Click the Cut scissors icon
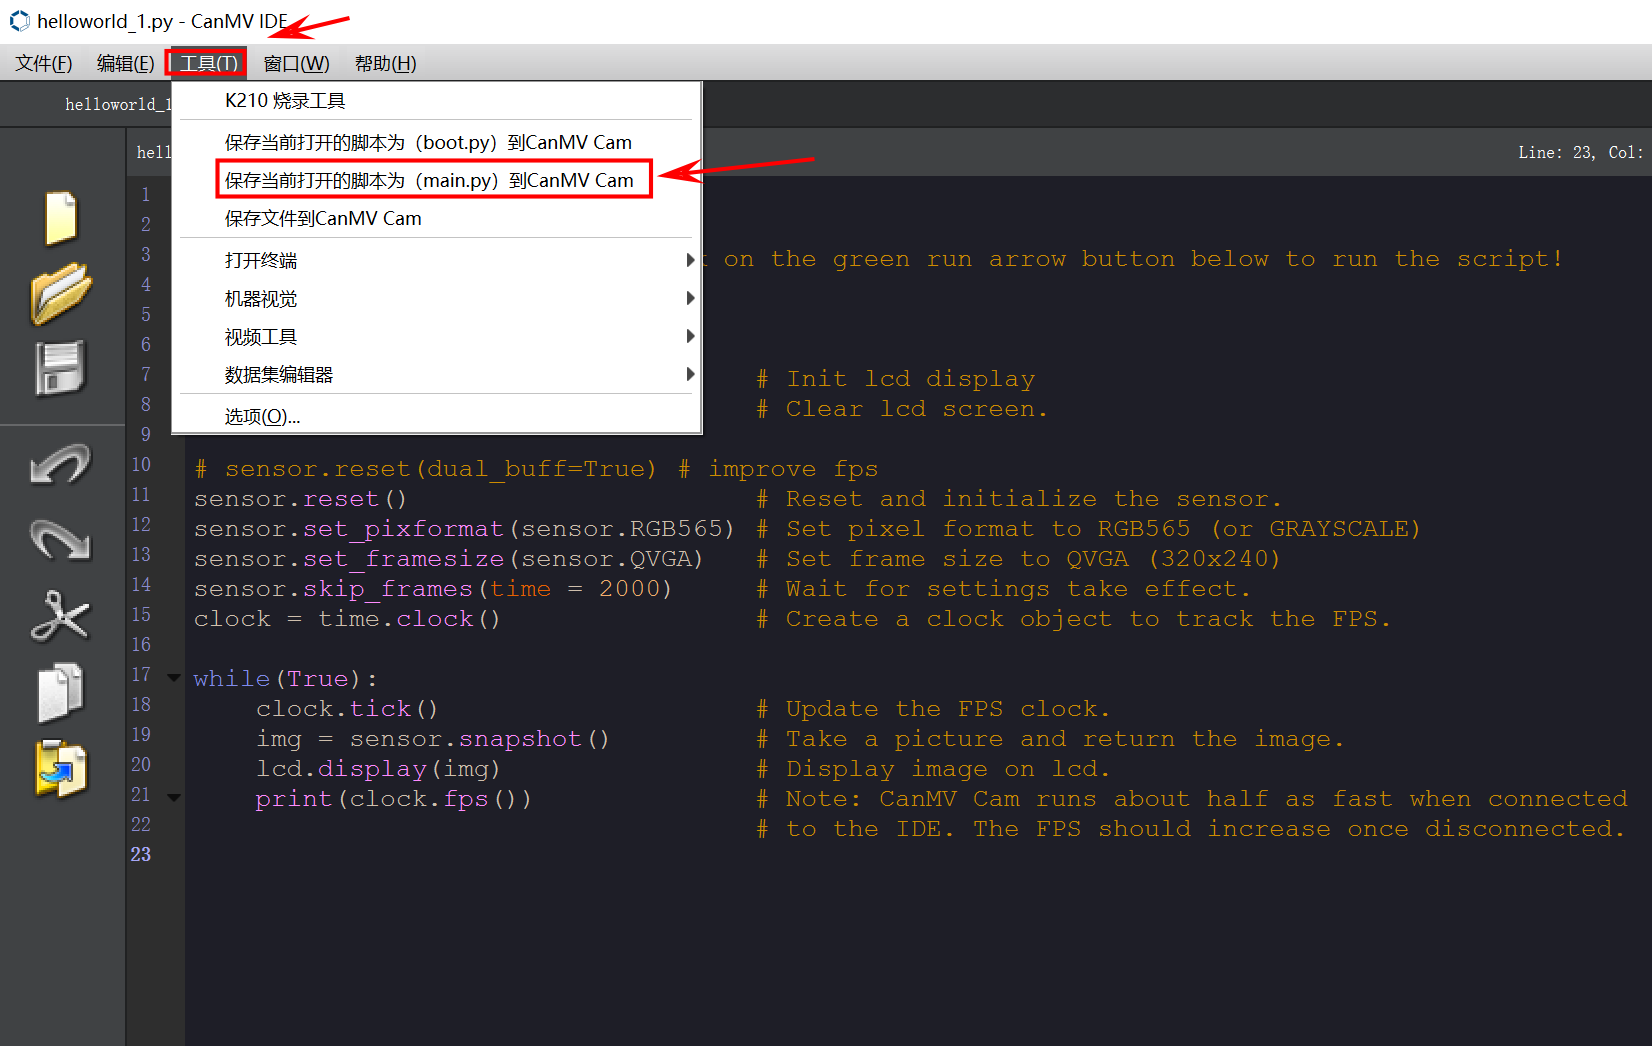 pos(61,616)
